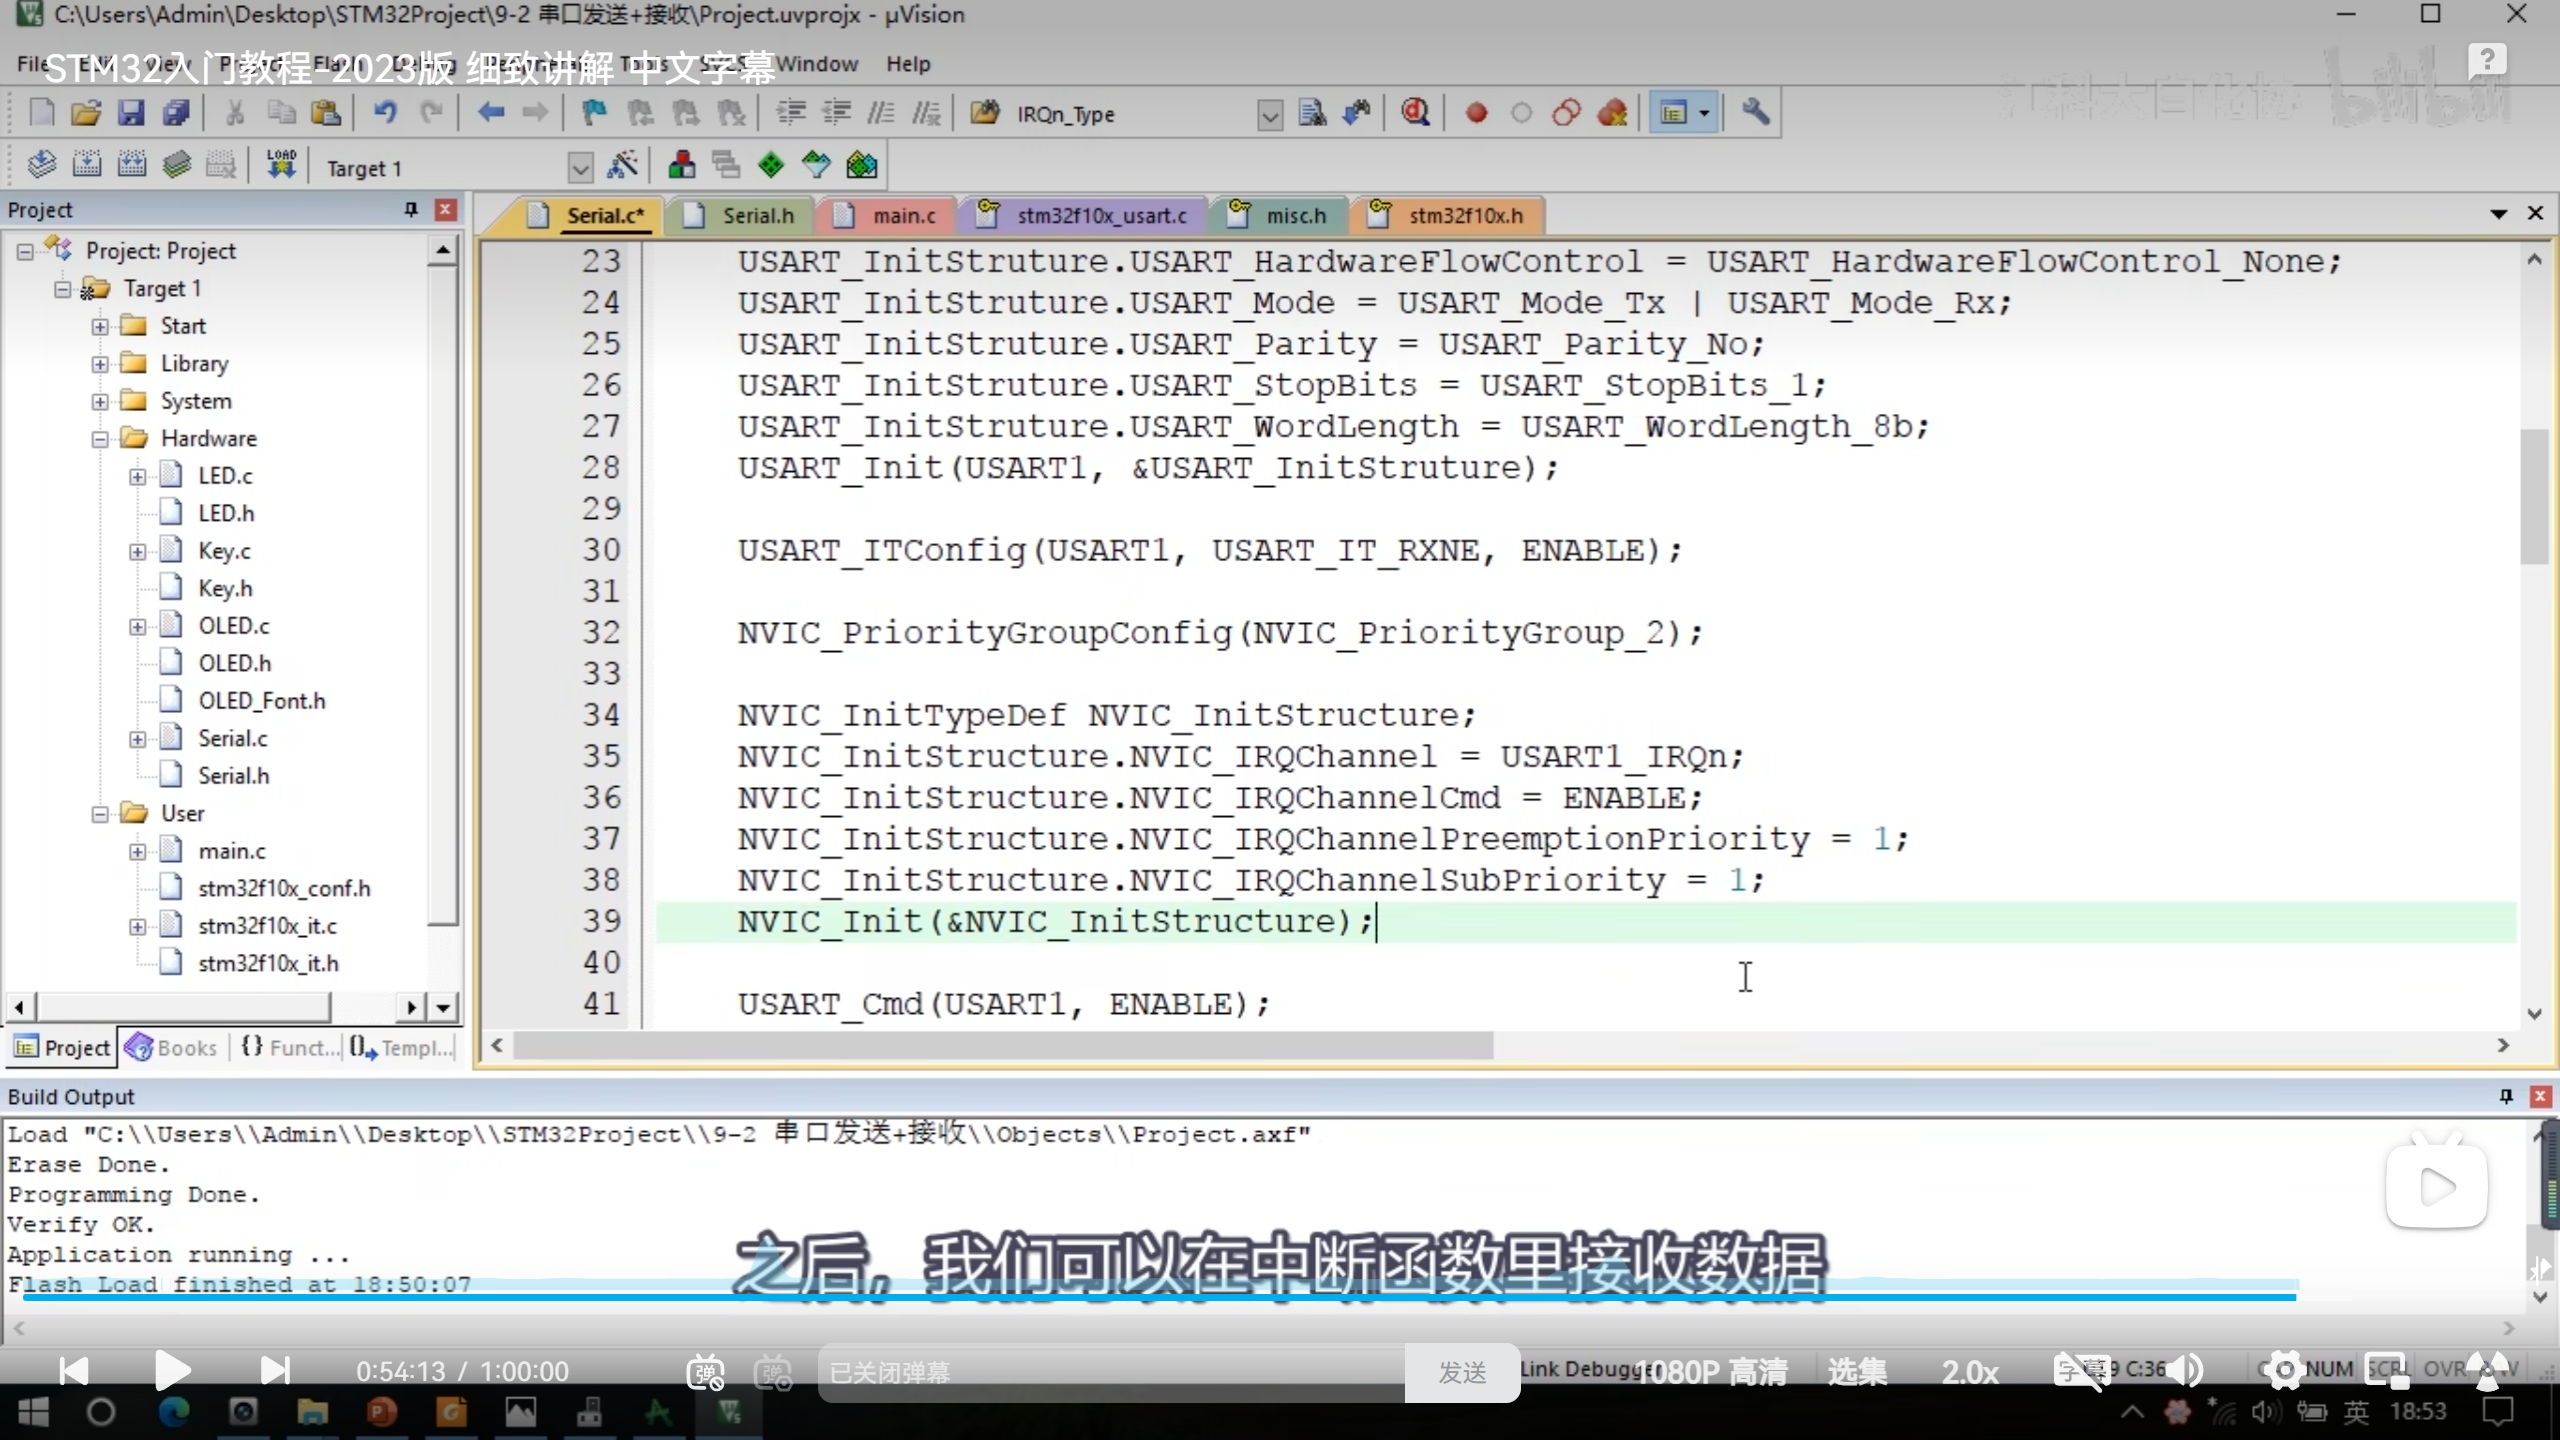Open Options for Target magic wand icon
This screenshot has width=2560, height=1440.
(623, 165)
